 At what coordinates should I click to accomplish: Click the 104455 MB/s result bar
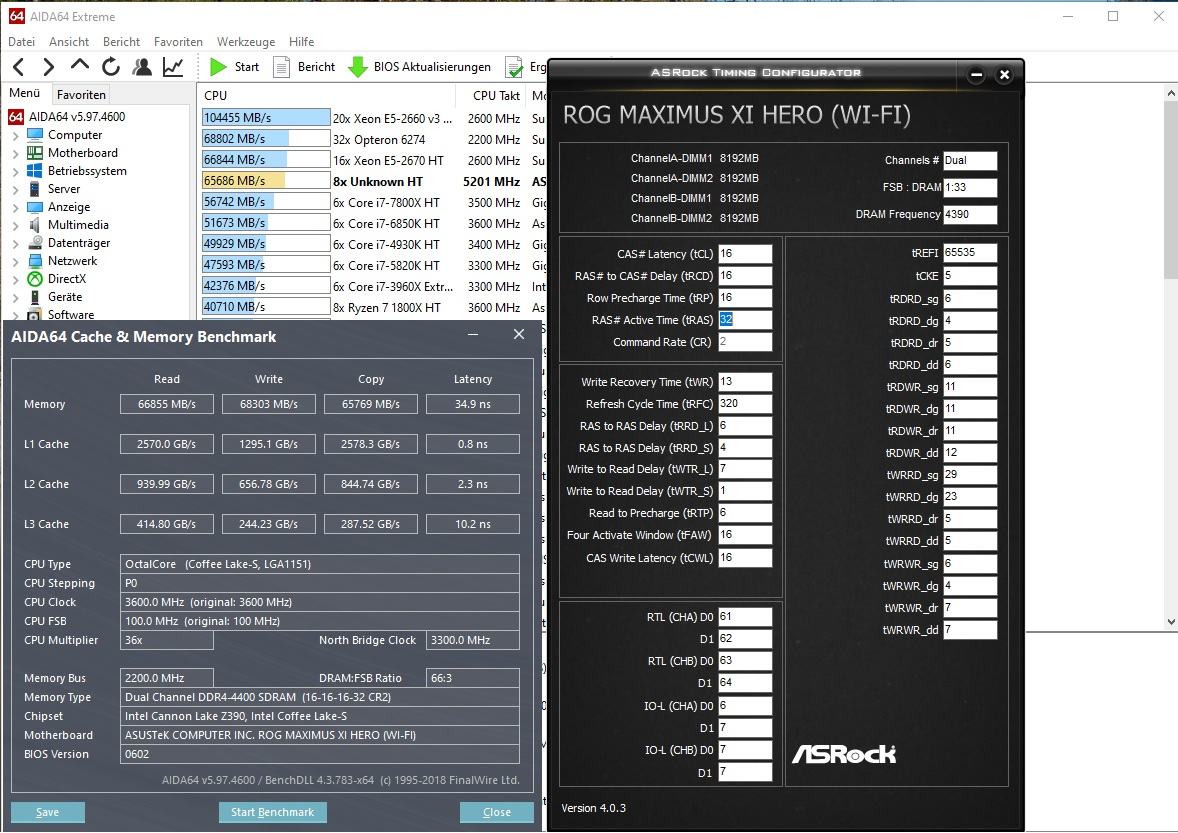(x=266, y=118)
